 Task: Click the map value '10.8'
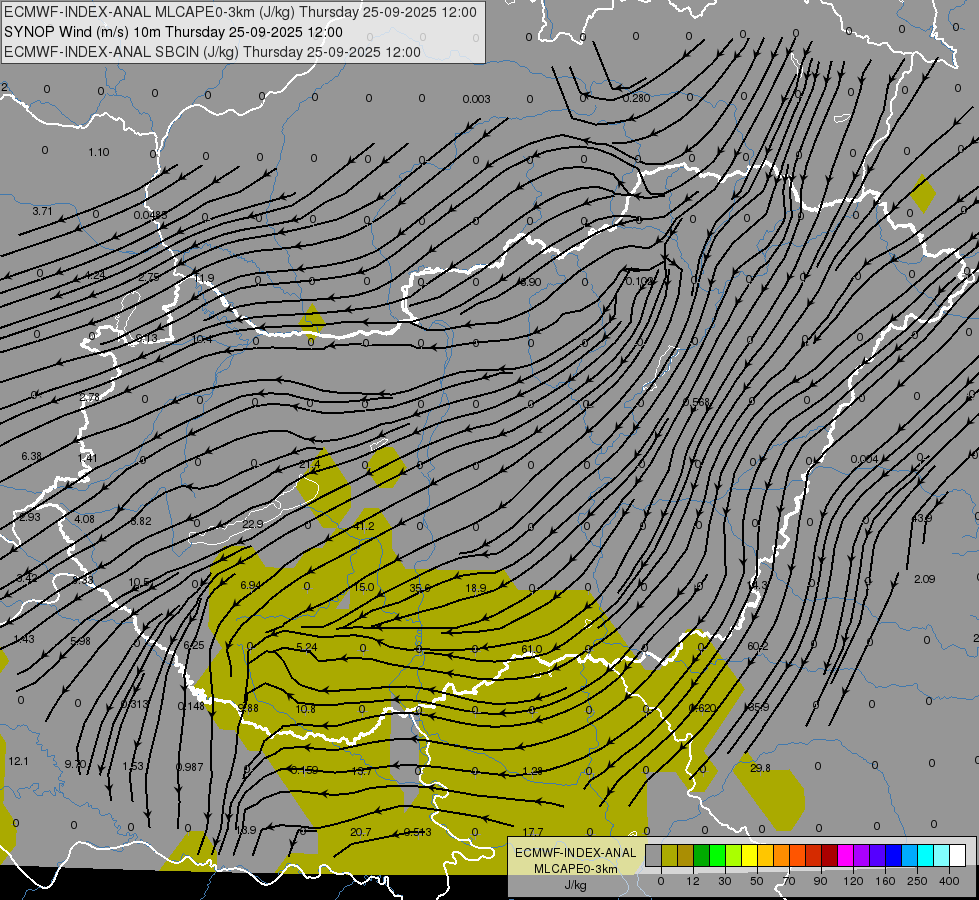click(305, 709)
